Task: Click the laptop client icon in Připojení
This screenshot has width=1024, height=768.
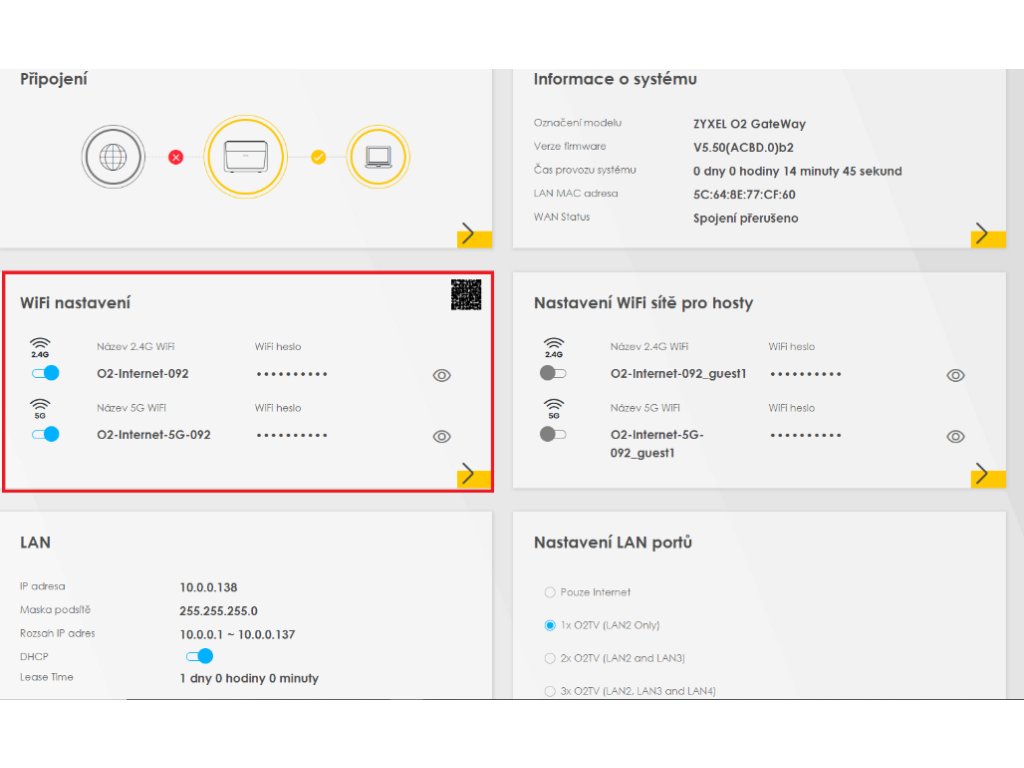Action: [378, 157]
